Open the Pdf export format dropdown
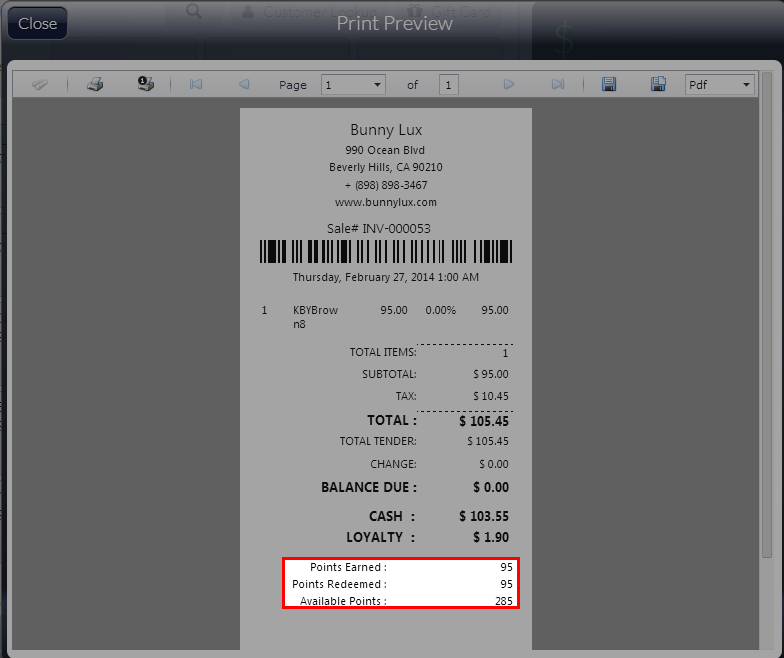Viewport: 784px width, 658px height. pos(746,85)
